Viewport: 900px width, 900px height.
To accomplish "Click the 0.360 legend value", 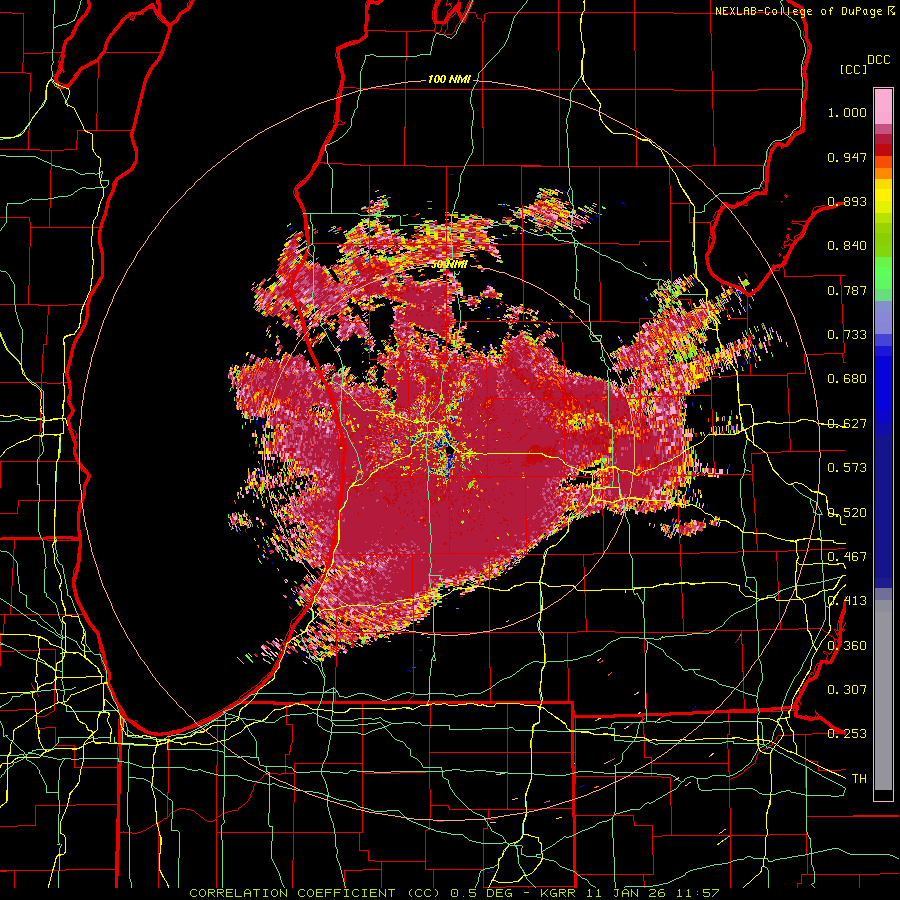I will tap(847, 646).
